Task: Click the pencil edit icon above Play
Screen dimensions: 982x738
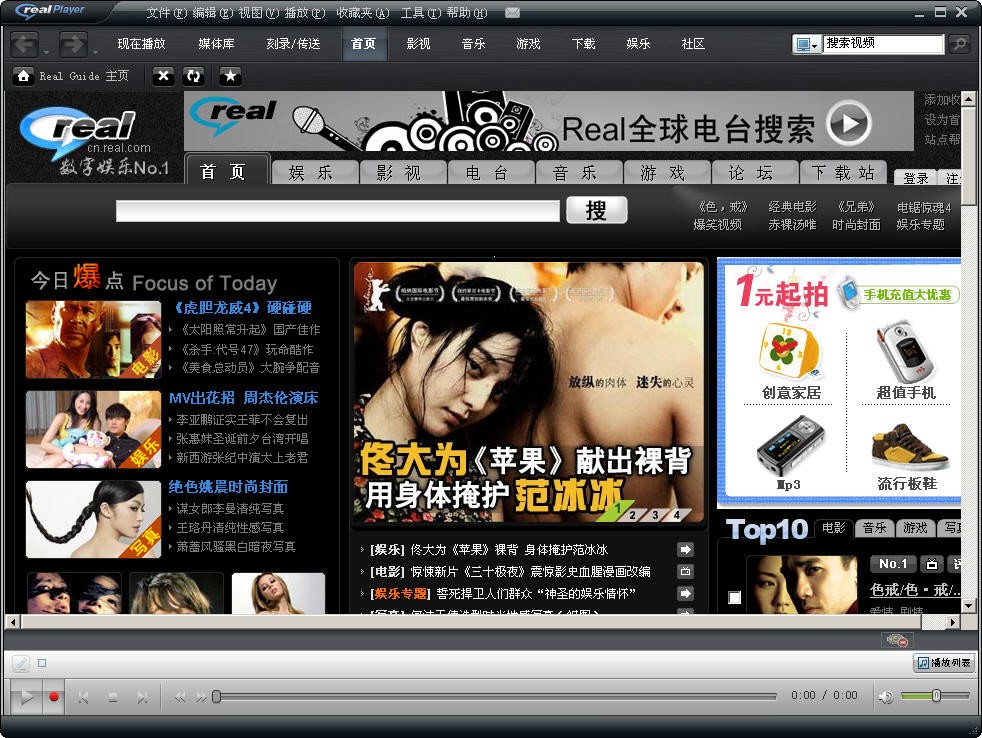Action: point(21,663)
